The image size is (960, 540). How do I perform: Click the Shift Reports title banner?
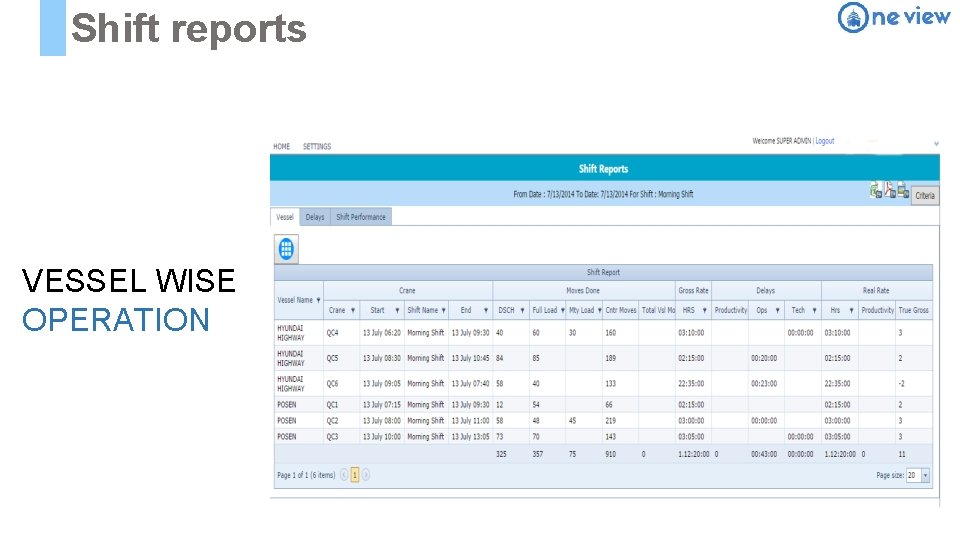604,168
